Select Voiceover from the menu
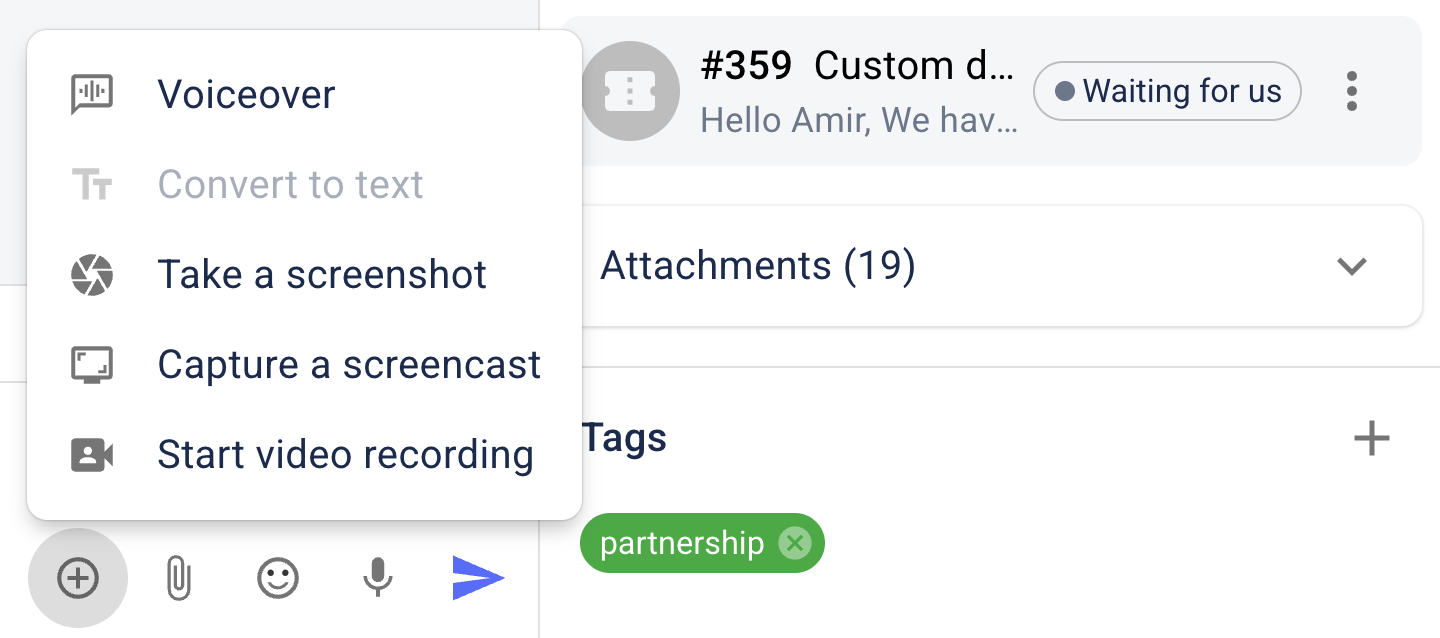This screenshot has width=1440, height=638. 246,95
